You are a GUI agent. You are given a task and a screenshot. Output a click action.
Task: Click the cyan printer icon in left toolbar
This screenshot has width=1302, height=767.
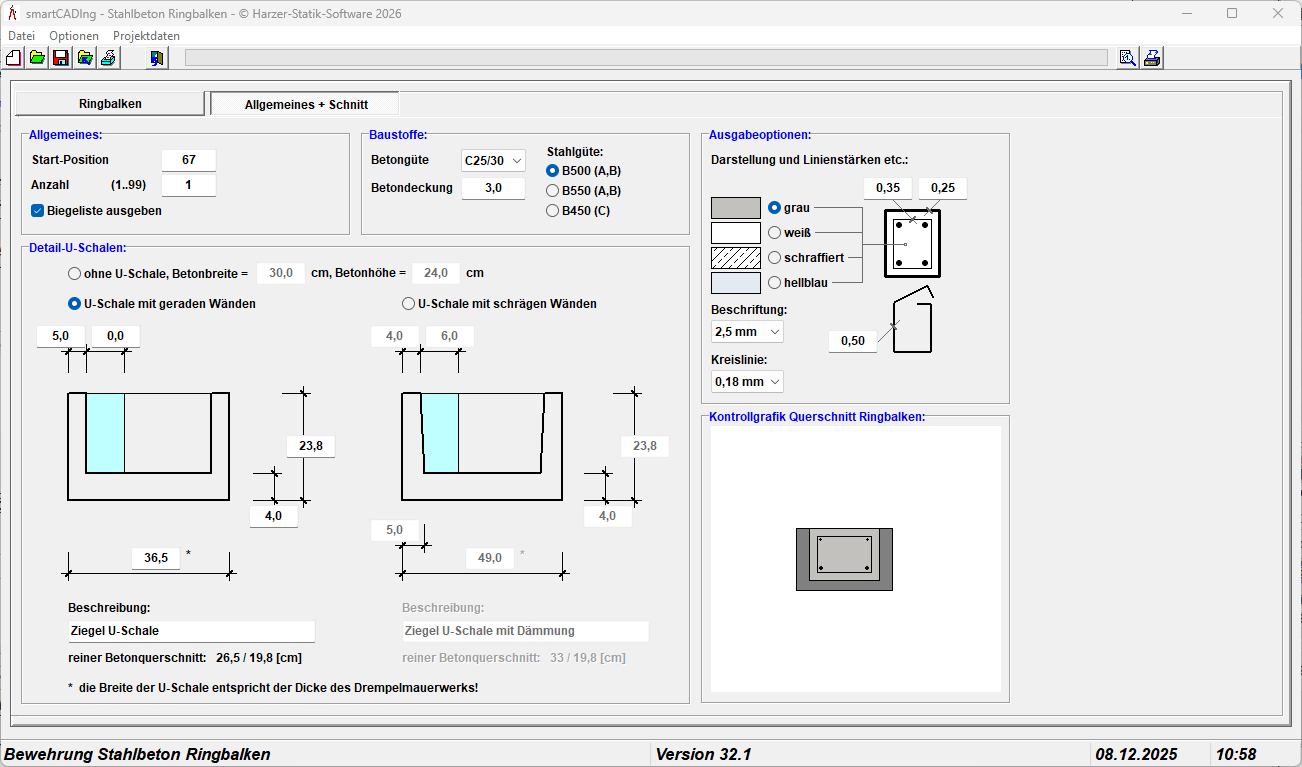coord(108,58)
